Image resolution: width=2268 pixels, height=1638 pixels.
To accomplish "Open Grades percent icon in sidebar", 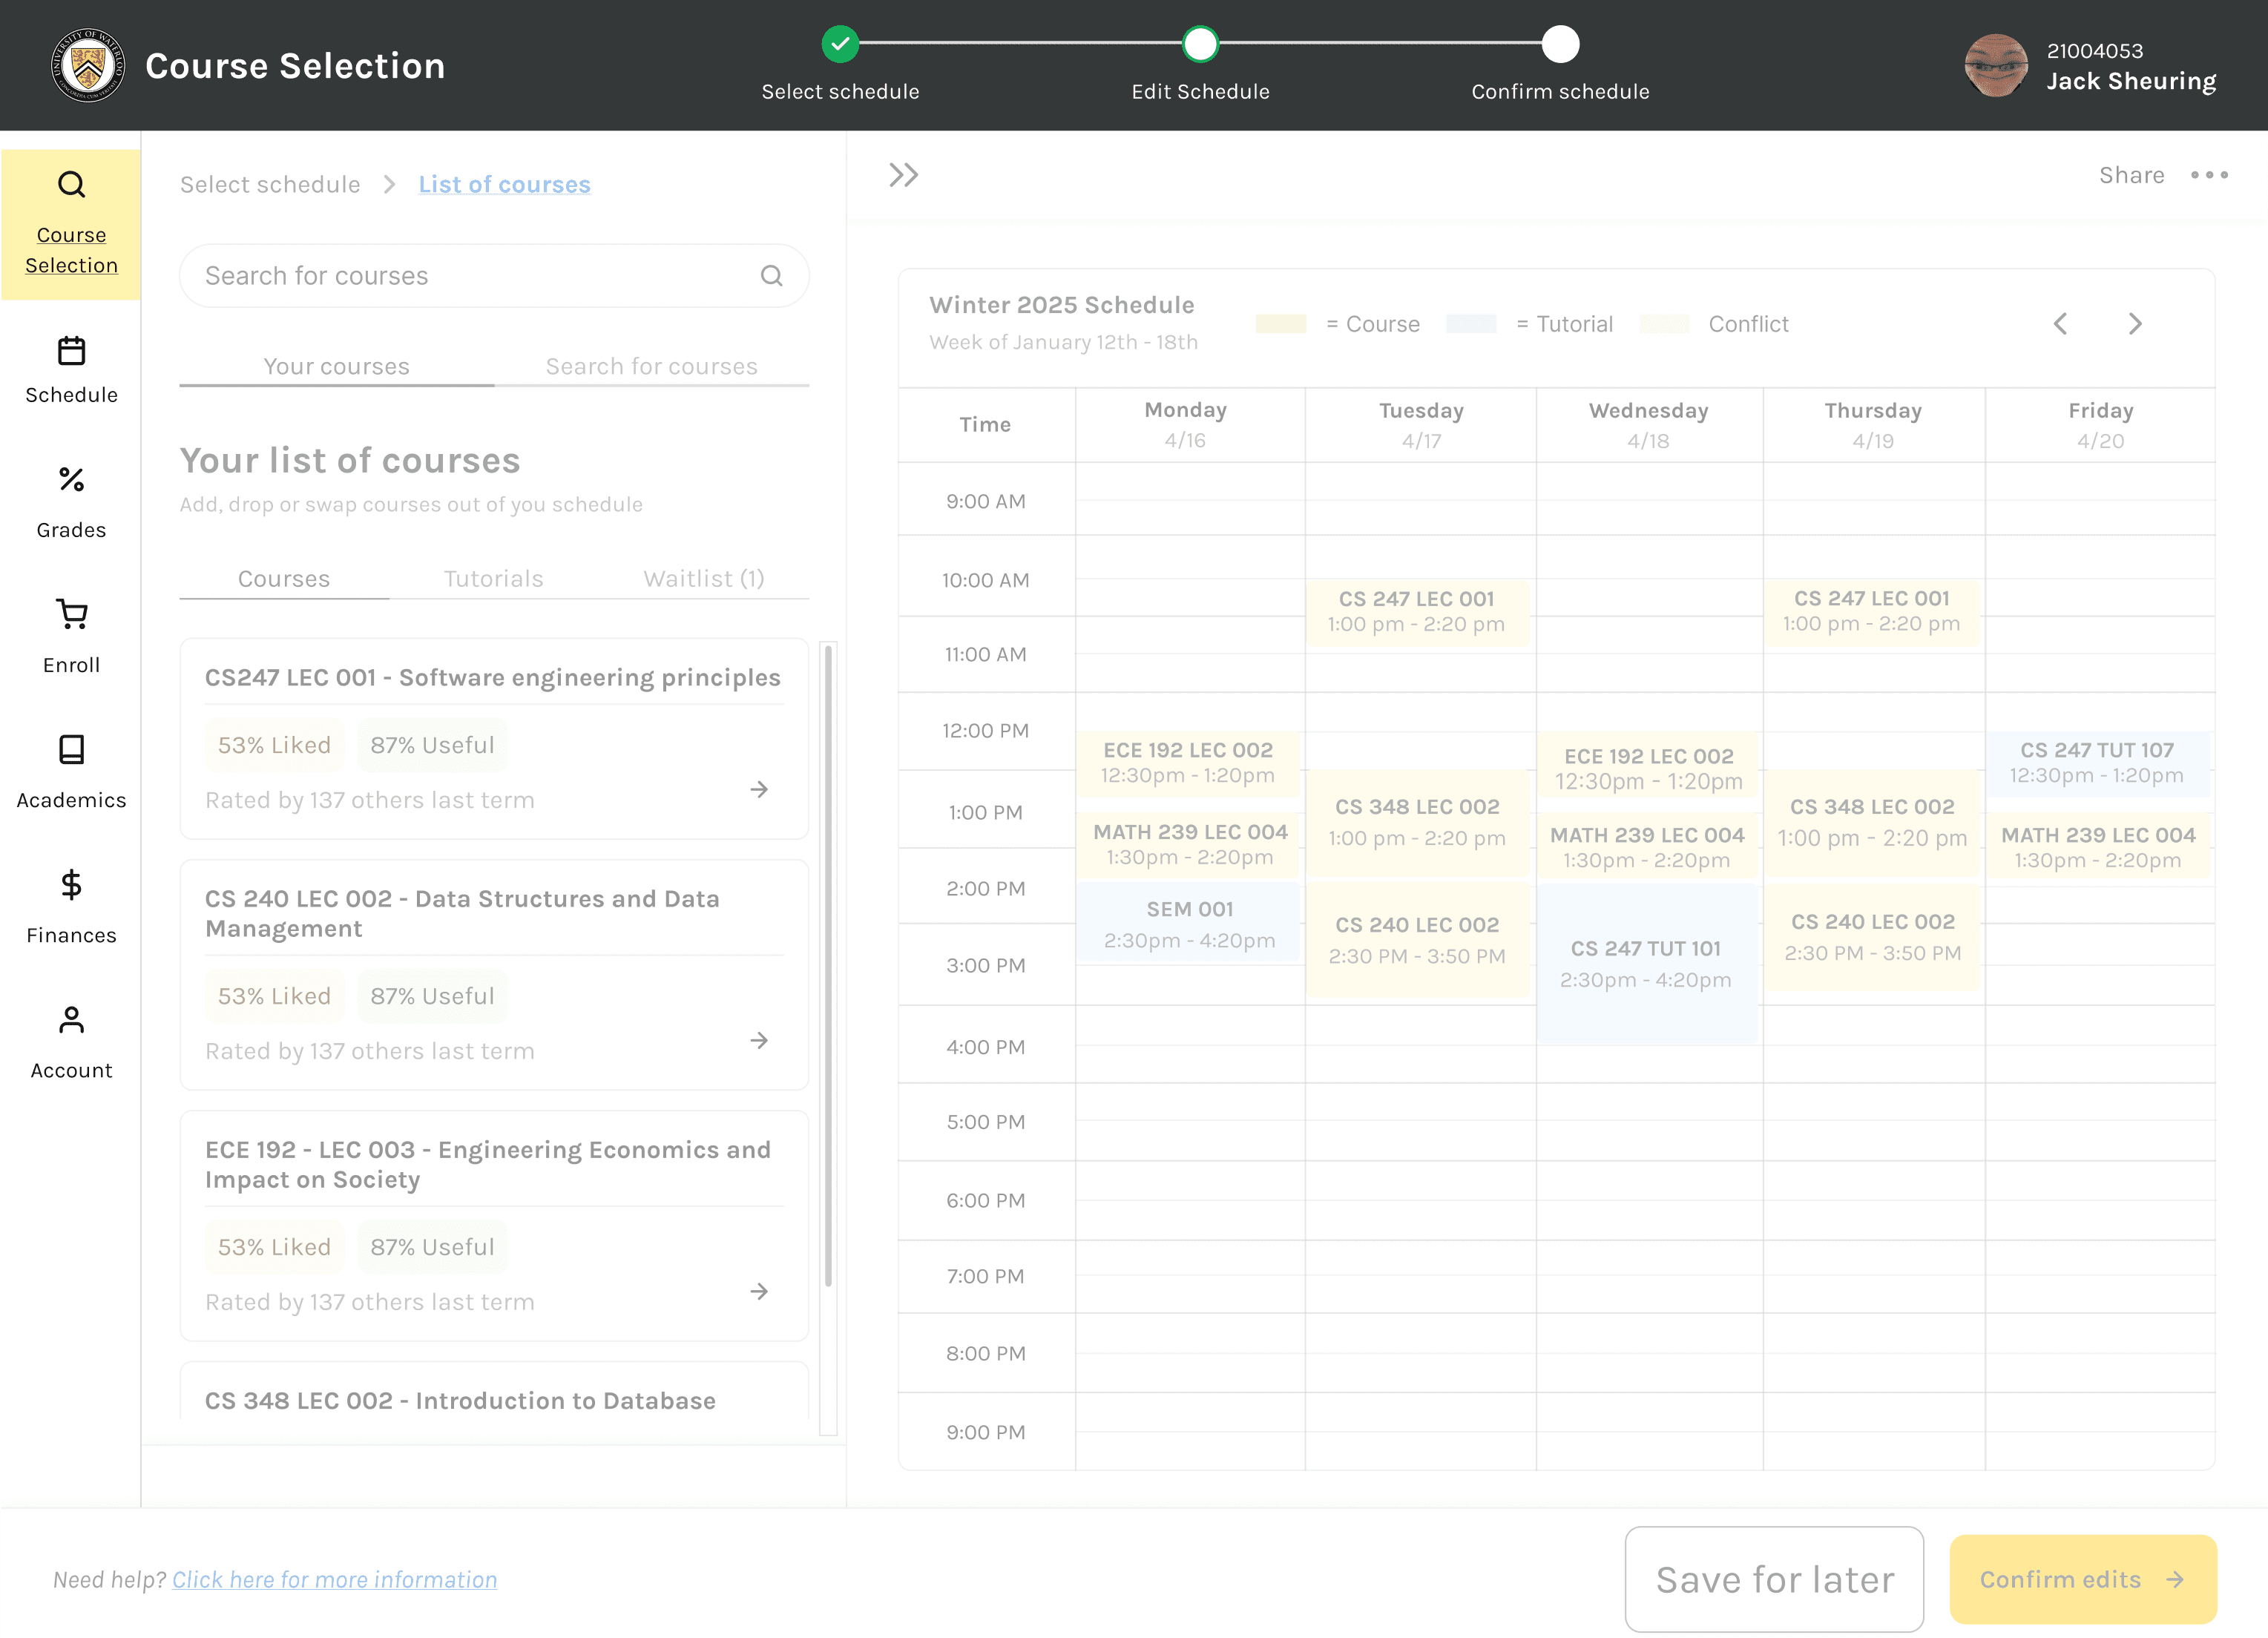I will (x=71, y=480).
